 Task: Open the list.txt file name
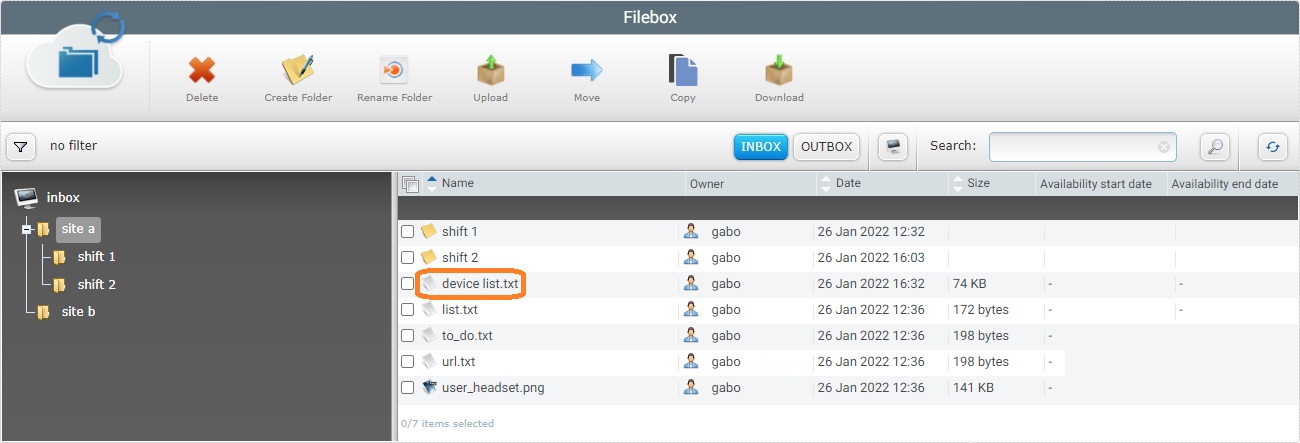(460, 310)
